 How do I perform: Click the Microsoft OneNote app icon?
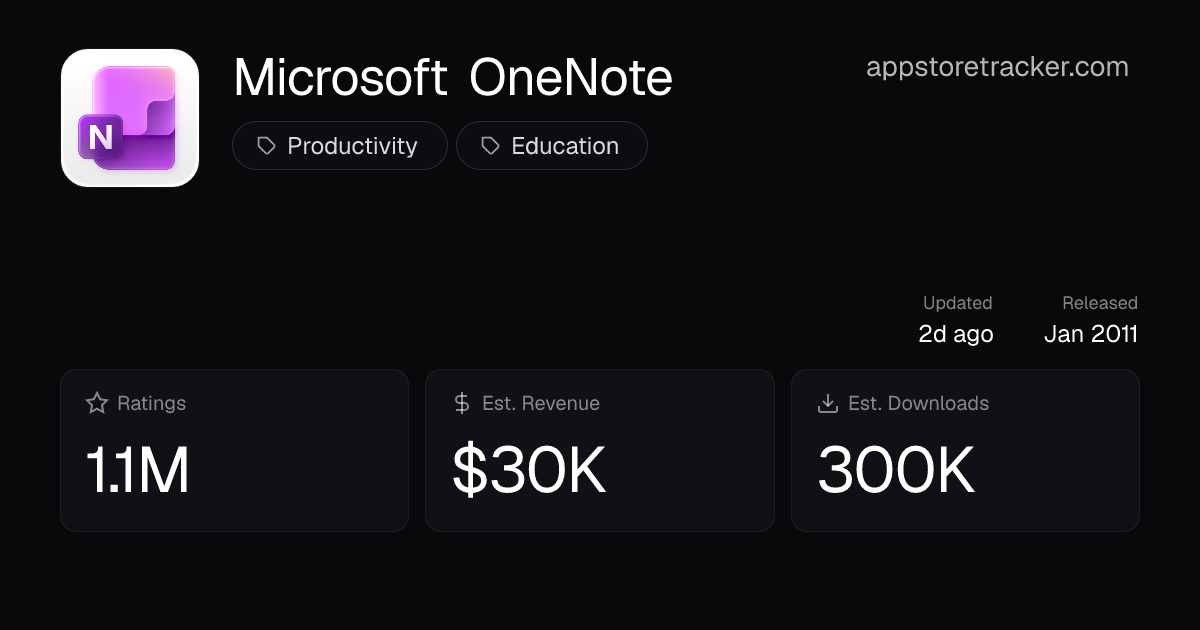(x=130, y=118)
